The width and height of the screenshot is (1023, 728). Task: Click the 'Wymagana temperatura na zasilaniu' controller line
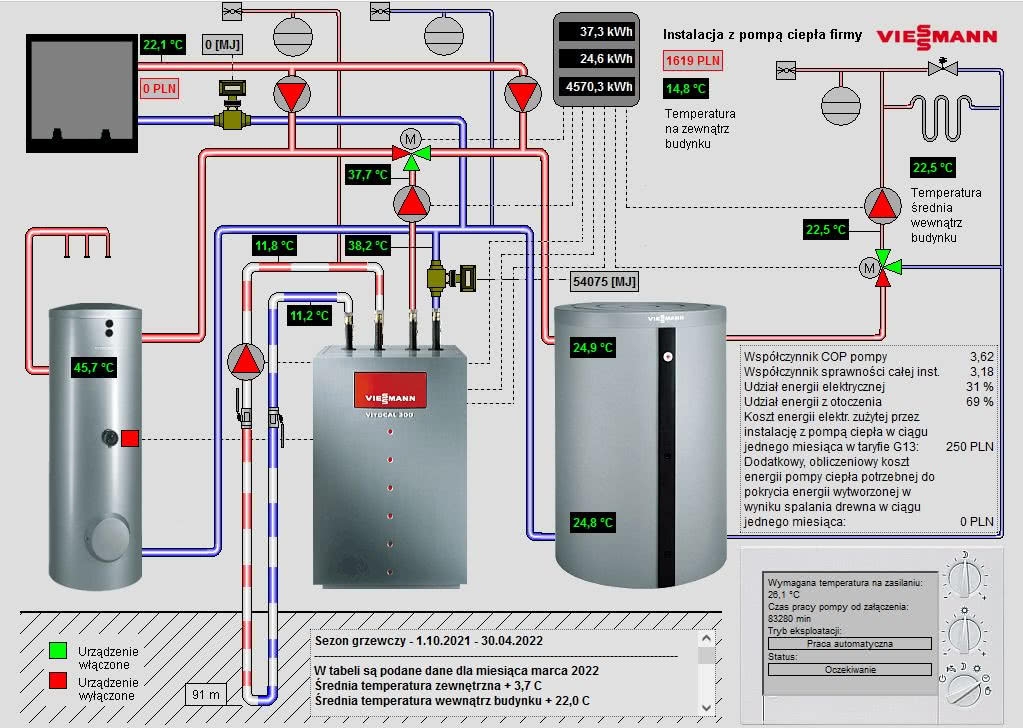point(845,583)
